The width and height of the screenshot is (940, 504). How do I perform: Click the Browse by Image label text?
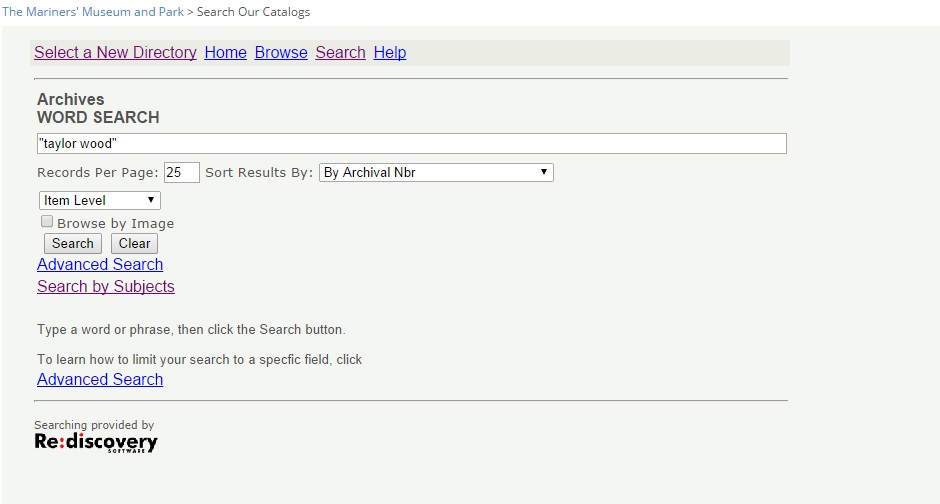click(x=115, y=223)
